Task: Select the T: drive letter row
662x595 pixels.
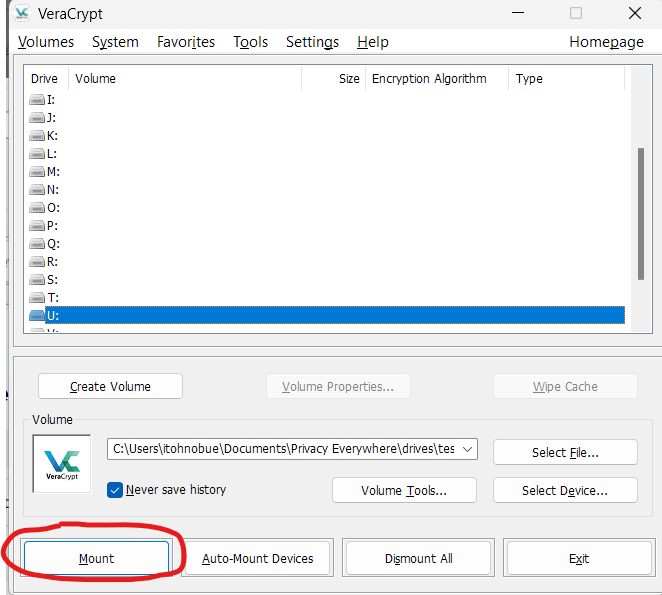Action: tap(327, 298)
